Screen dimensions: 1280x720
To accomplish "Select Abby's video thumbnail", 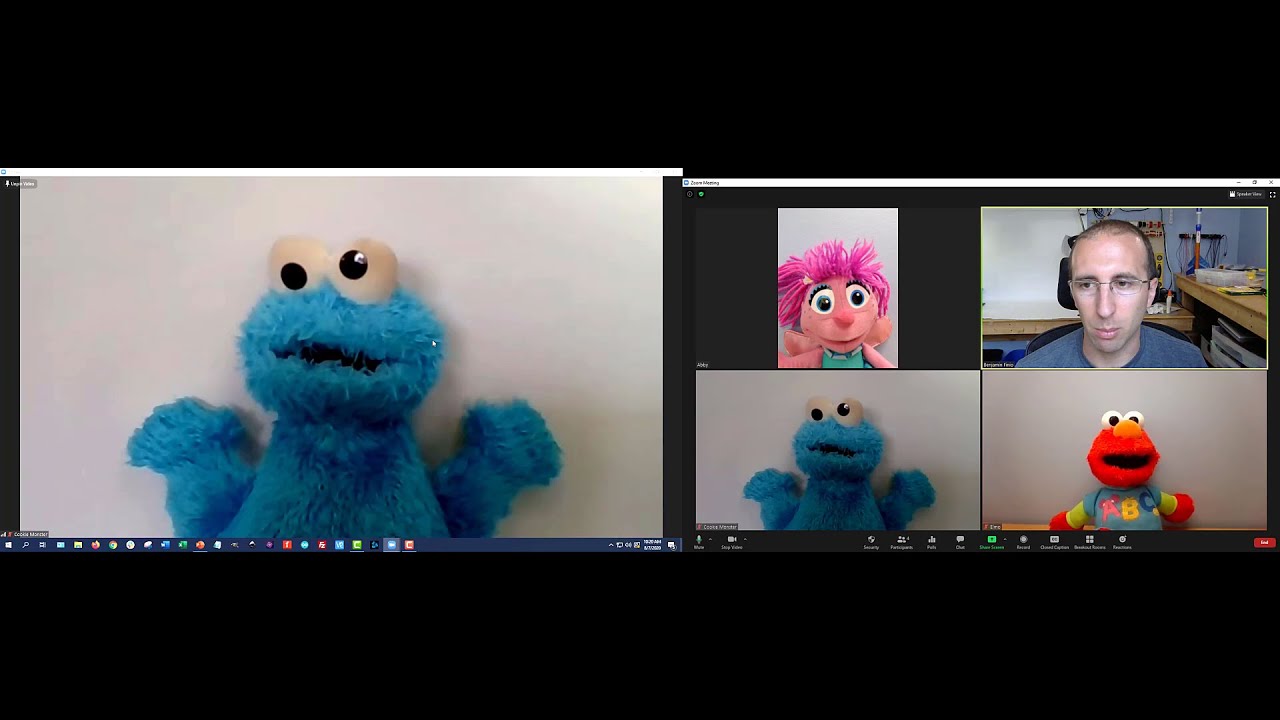I will 838,288.
